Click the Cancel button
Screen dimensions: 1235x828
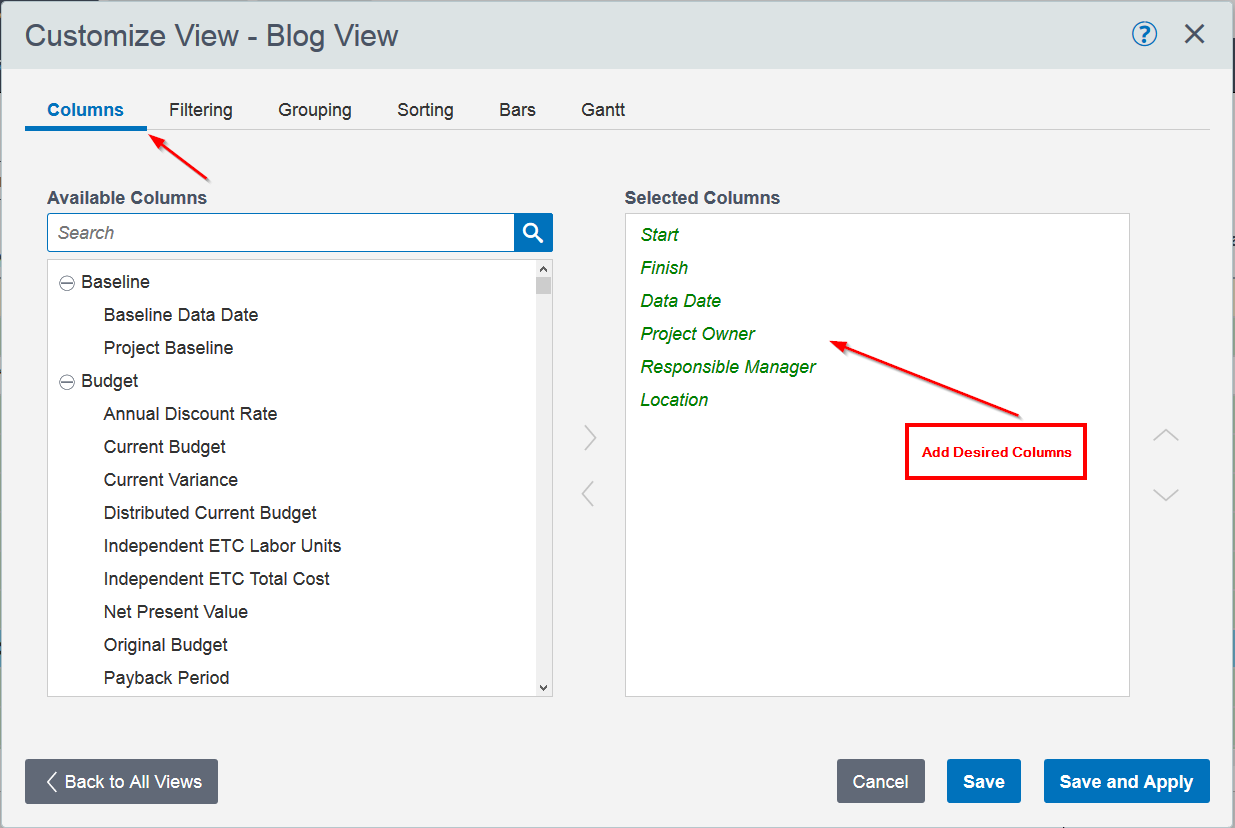click(x=880, y=782)
